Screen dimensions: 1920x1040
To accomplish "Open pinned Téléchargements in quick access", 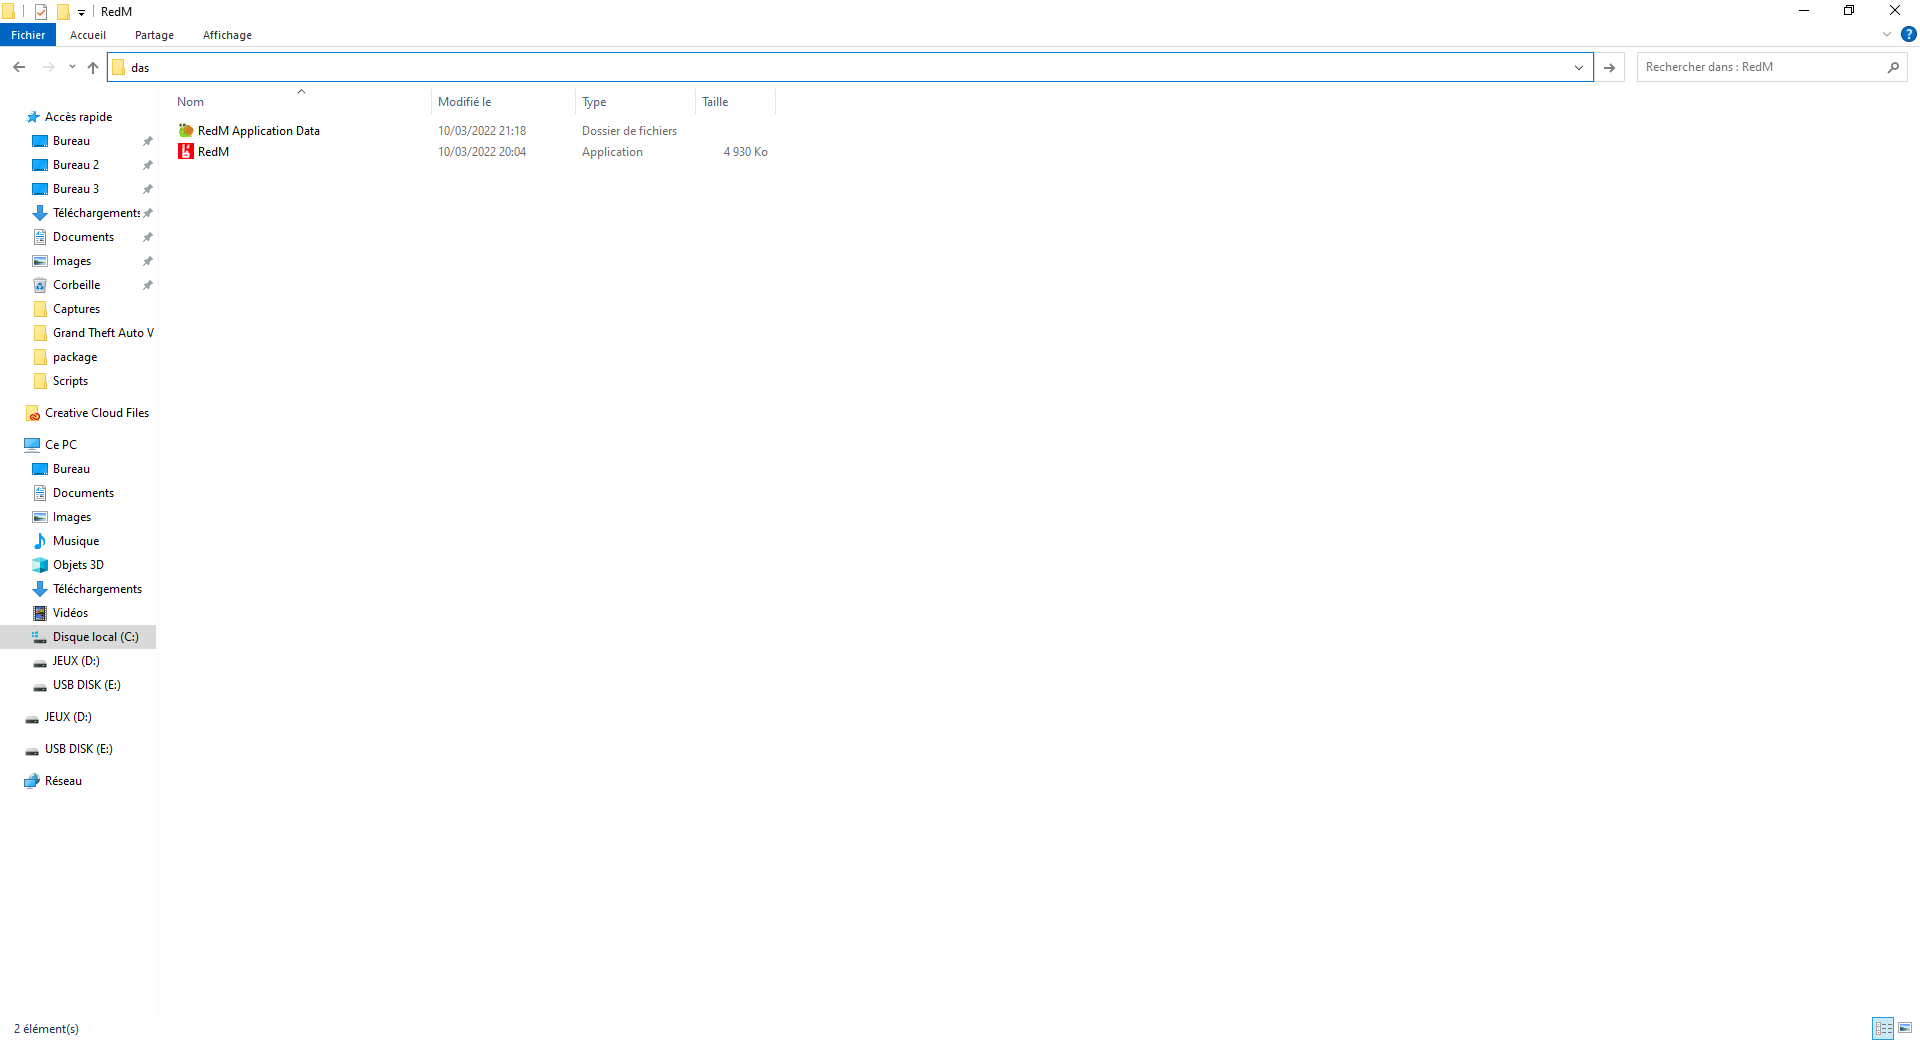I will (96, 213).
